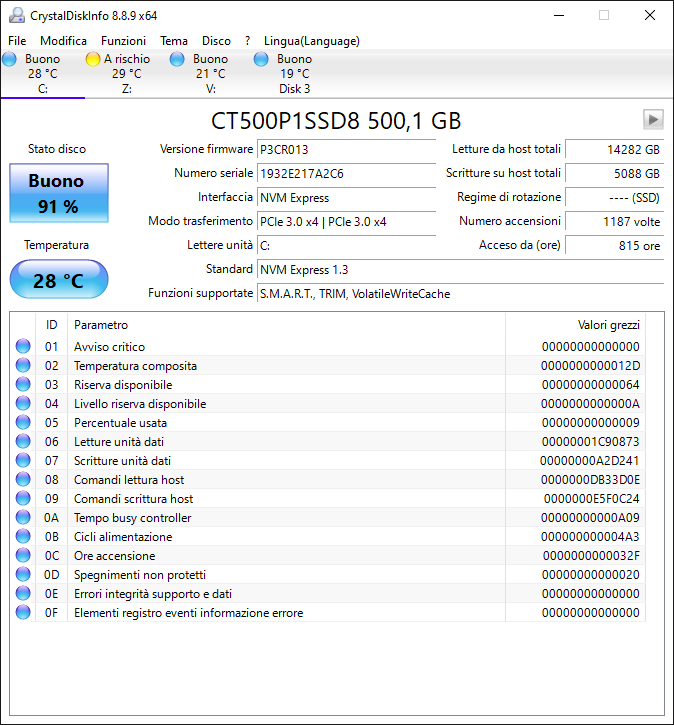Click the status orb of Errori integrità supporto
The image size is (674, 725).
(23, 593)
